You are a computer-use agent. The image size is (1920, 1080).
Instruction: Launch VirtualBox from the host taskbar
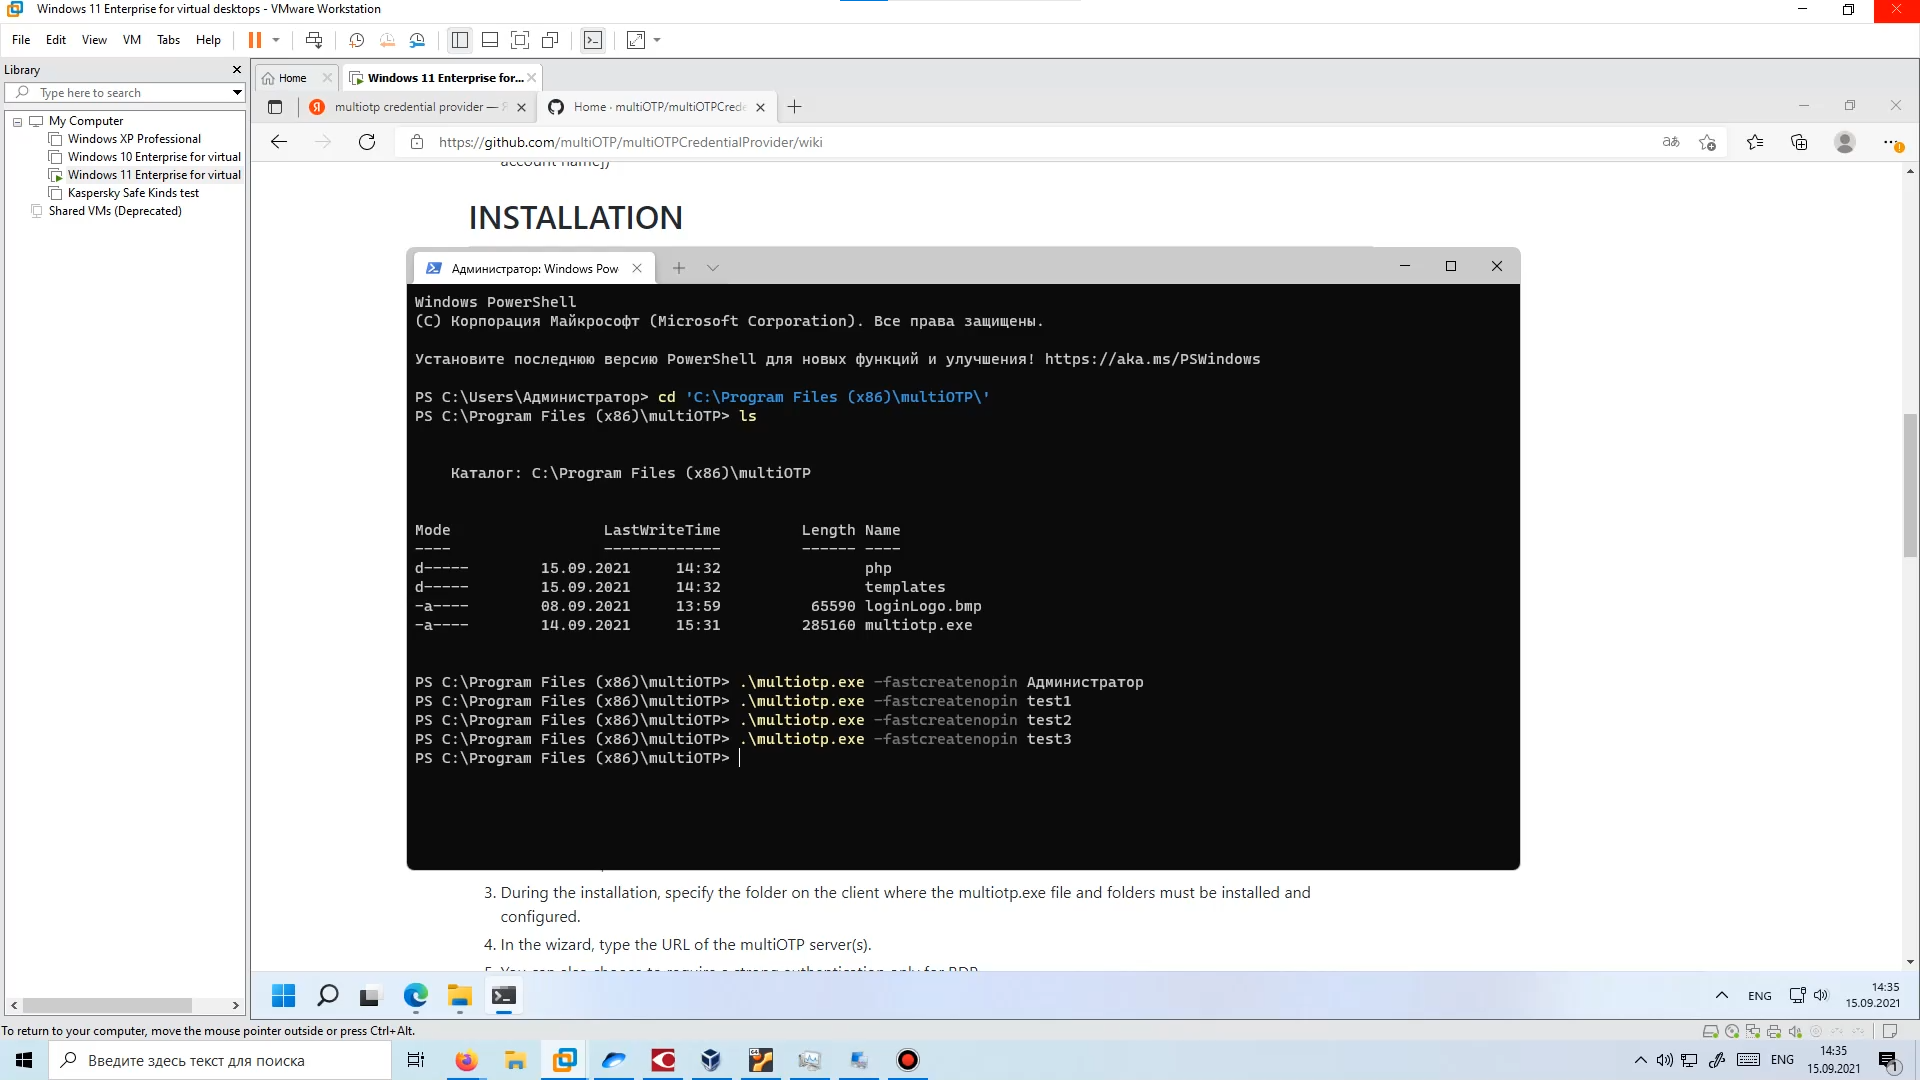click(x=712, y=1060)
